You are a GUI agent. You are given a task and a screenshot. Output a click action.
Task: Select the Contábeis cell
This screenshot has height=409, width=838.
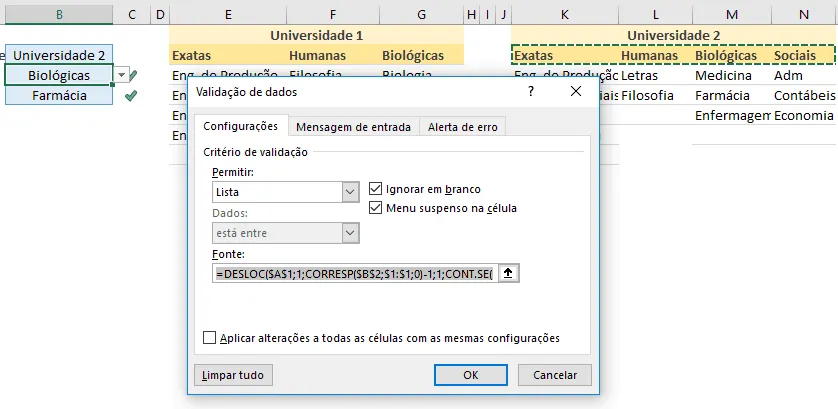pyautogui.click(x=804, y=96)
